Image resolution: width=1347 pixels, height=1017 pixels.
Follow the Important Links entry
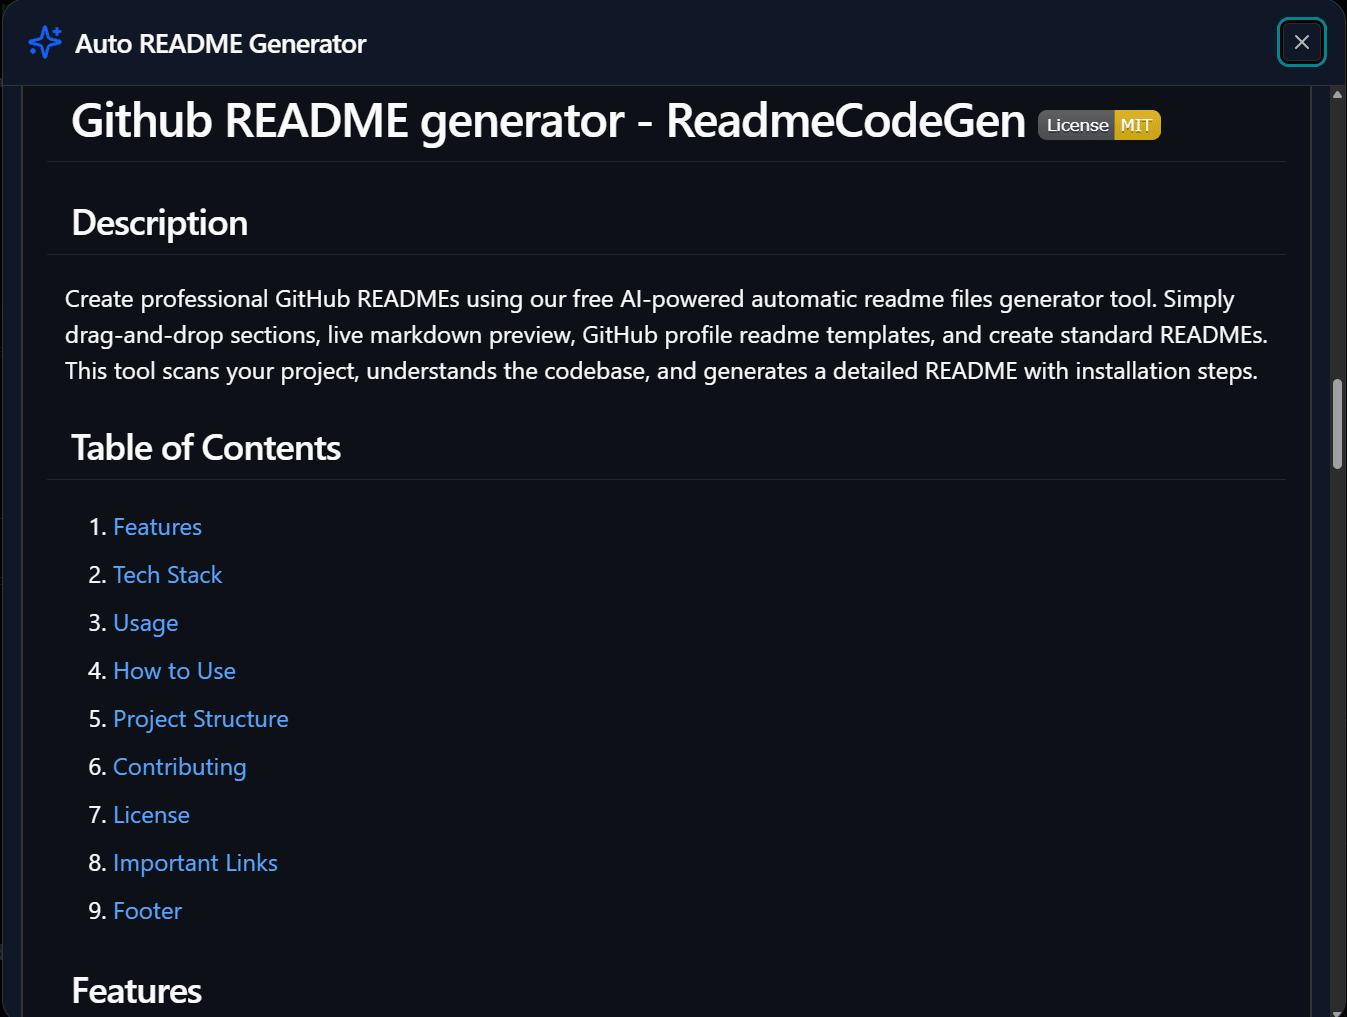click(195, 863)
